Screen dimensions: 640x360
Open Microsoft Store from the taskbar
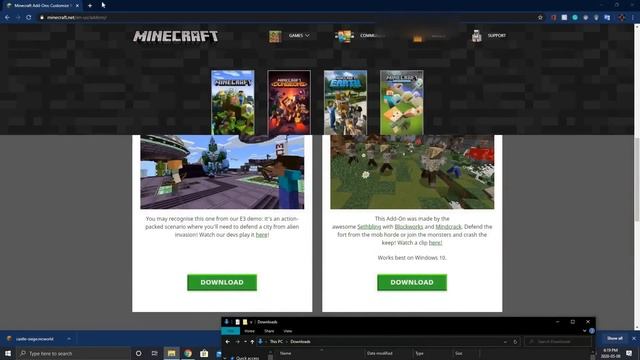204,353
